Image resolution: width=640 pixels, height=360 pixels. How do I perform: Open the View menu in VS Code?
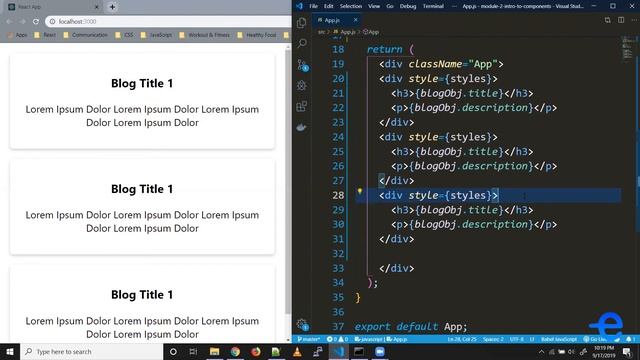pyautogui.click(x=374, y=6)
